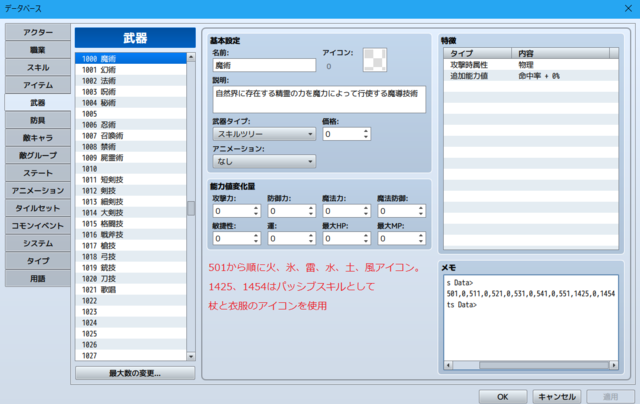Click memo scroll-left arrow
Screen dimensions: 640x404
449,365
